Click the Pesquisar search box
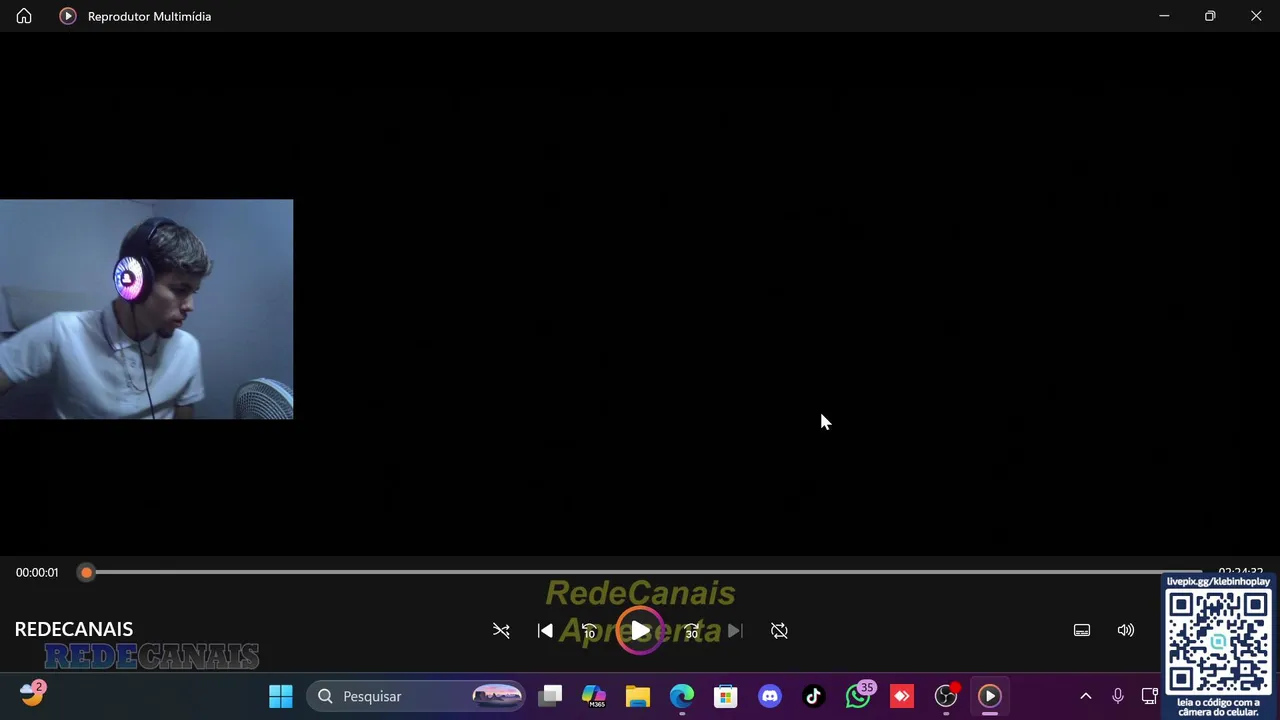Viewport: 1280px width, 720px height. 416,696
